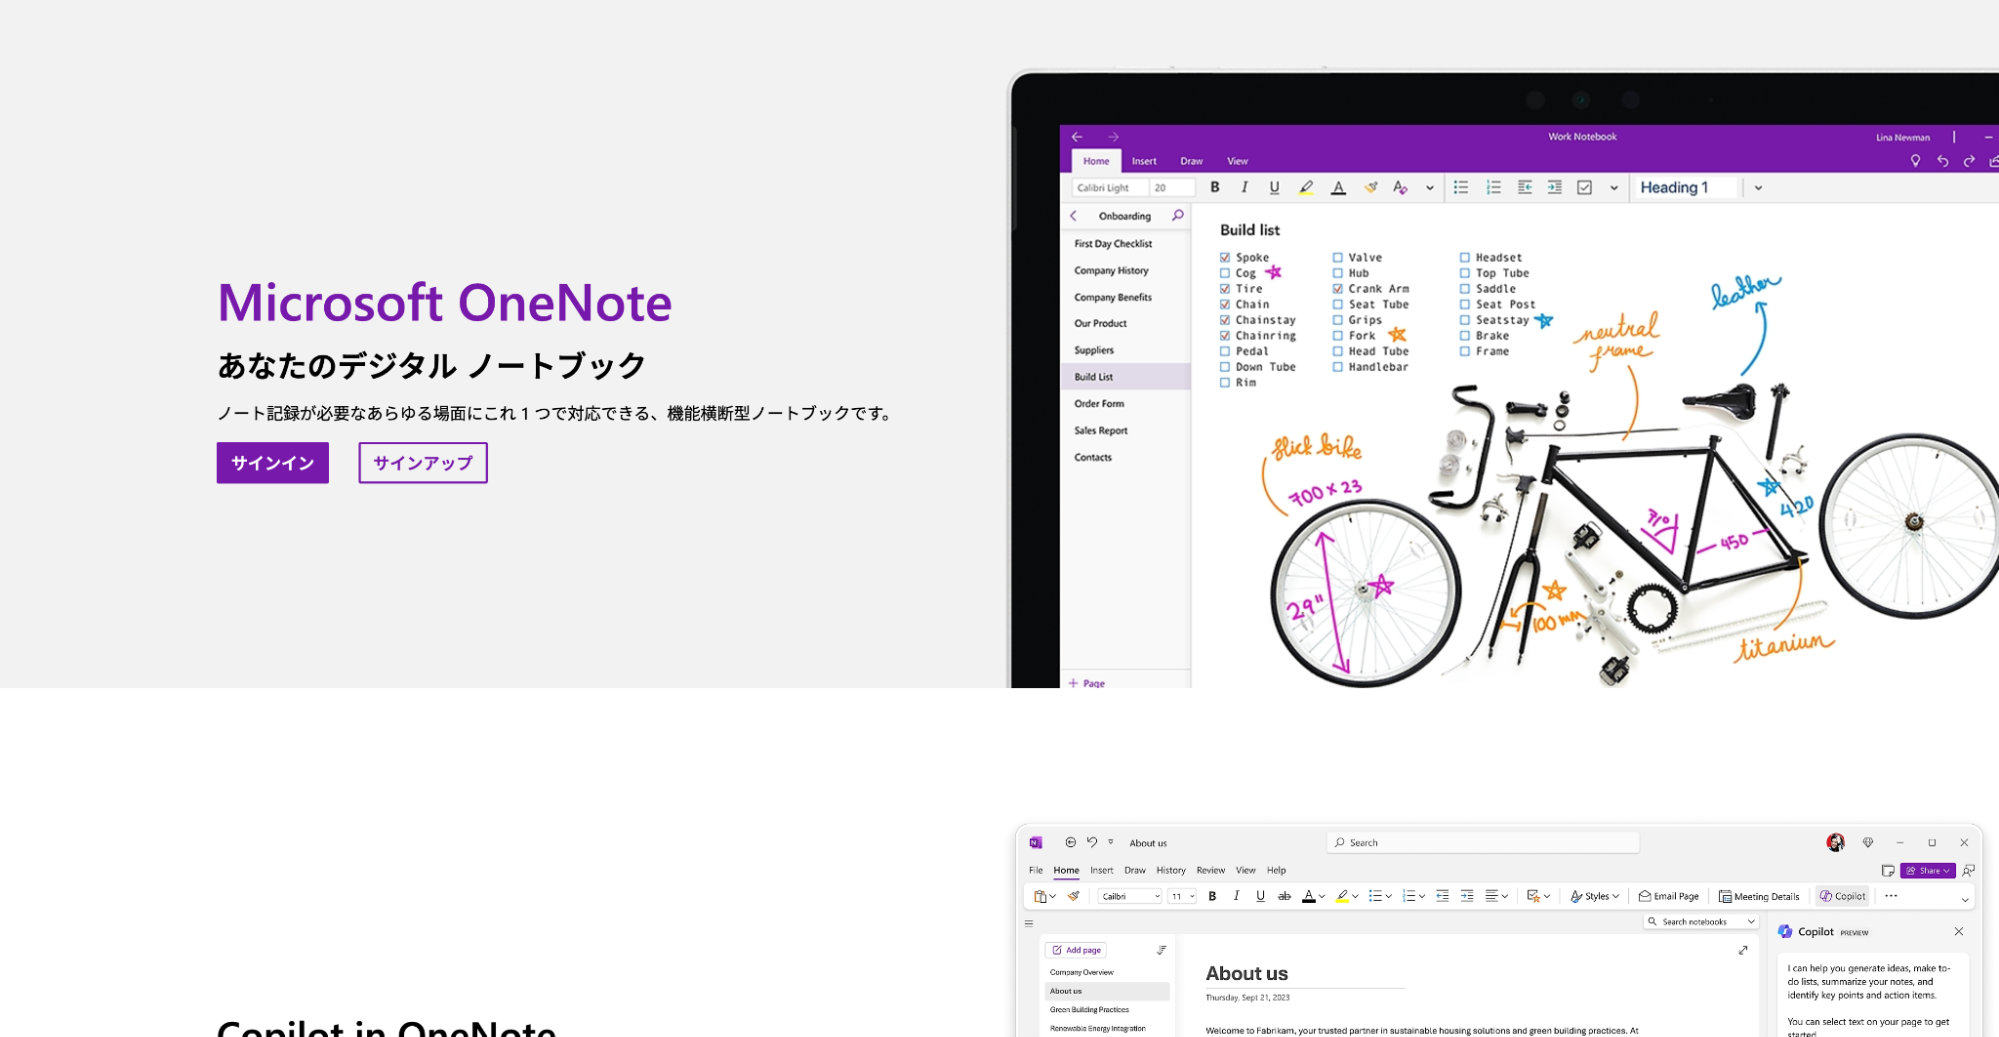This screenshot has height=1037, width=1999.
Task: Click the サインアップ sign-up button
Action: pyautogui.click(x=423, y=463)
